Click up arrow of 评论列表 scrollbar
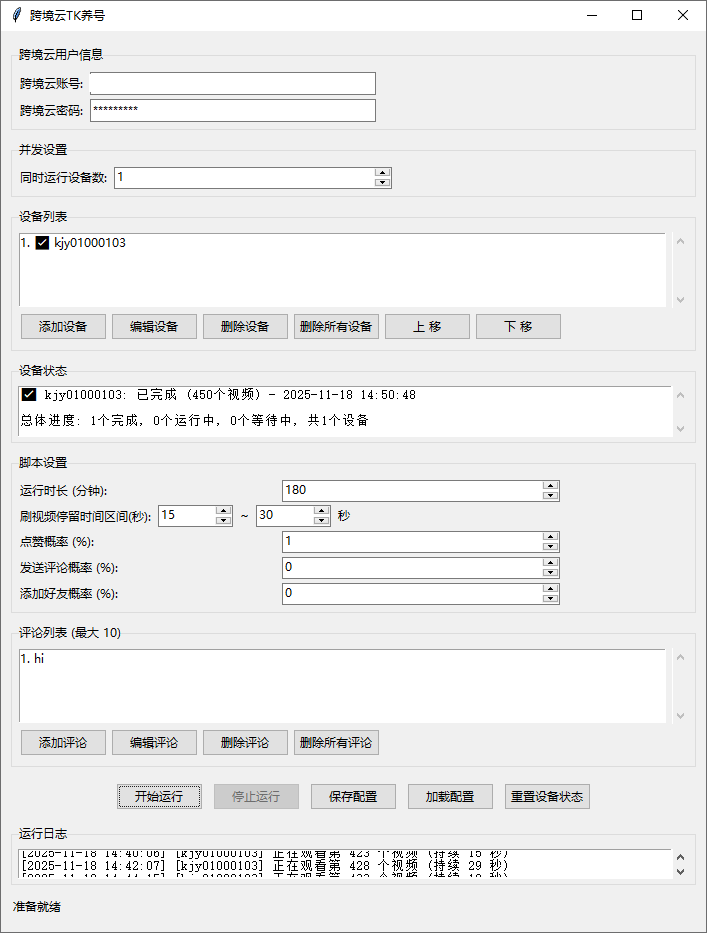Screen dimensions: 707x933 click(x=681, y=658)
